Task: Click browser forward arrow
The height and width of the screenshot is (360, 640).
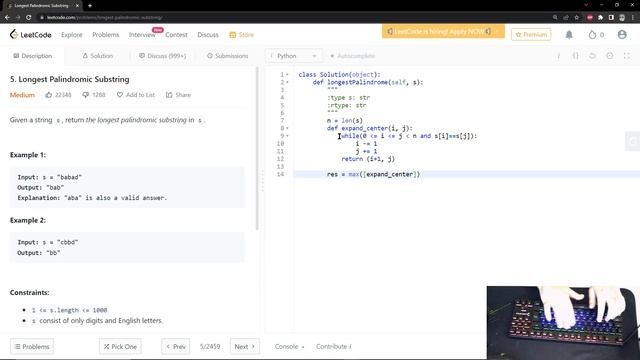Action: 18,18
